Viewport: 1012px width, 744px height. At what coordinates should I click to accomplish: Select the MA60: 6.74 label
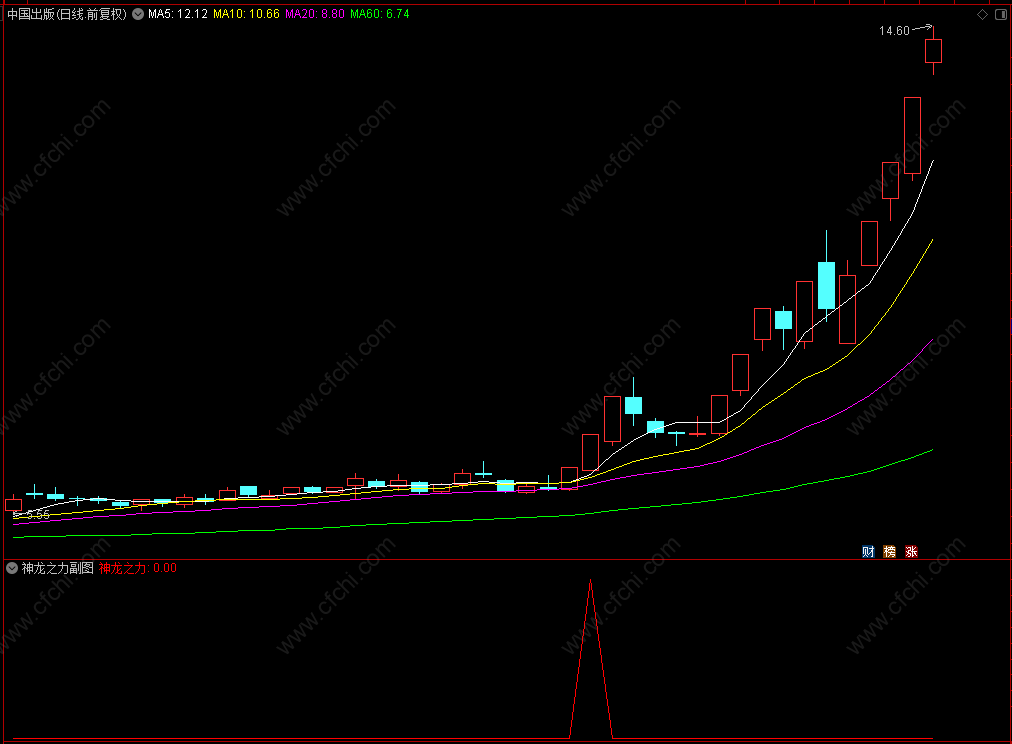(x=380, y=14)
